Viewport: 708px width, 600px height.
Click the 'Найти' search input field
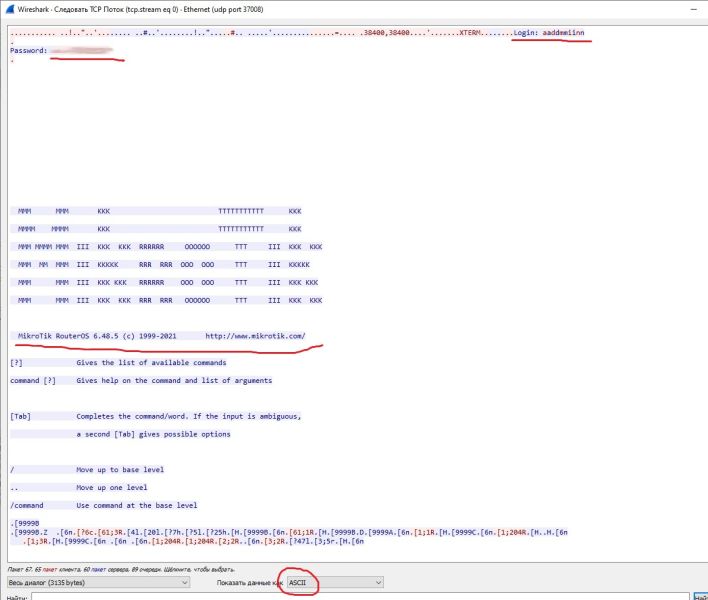pyautogui.click(x=360, y=597)
